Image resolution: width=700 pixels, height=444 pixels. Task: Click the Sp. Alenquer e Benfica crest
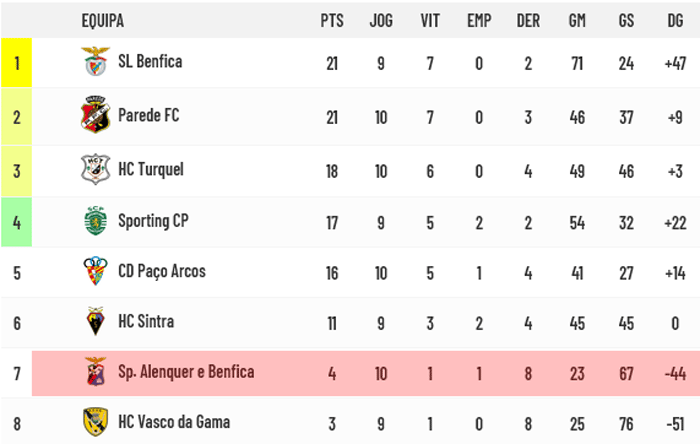[x=95, y=372]
